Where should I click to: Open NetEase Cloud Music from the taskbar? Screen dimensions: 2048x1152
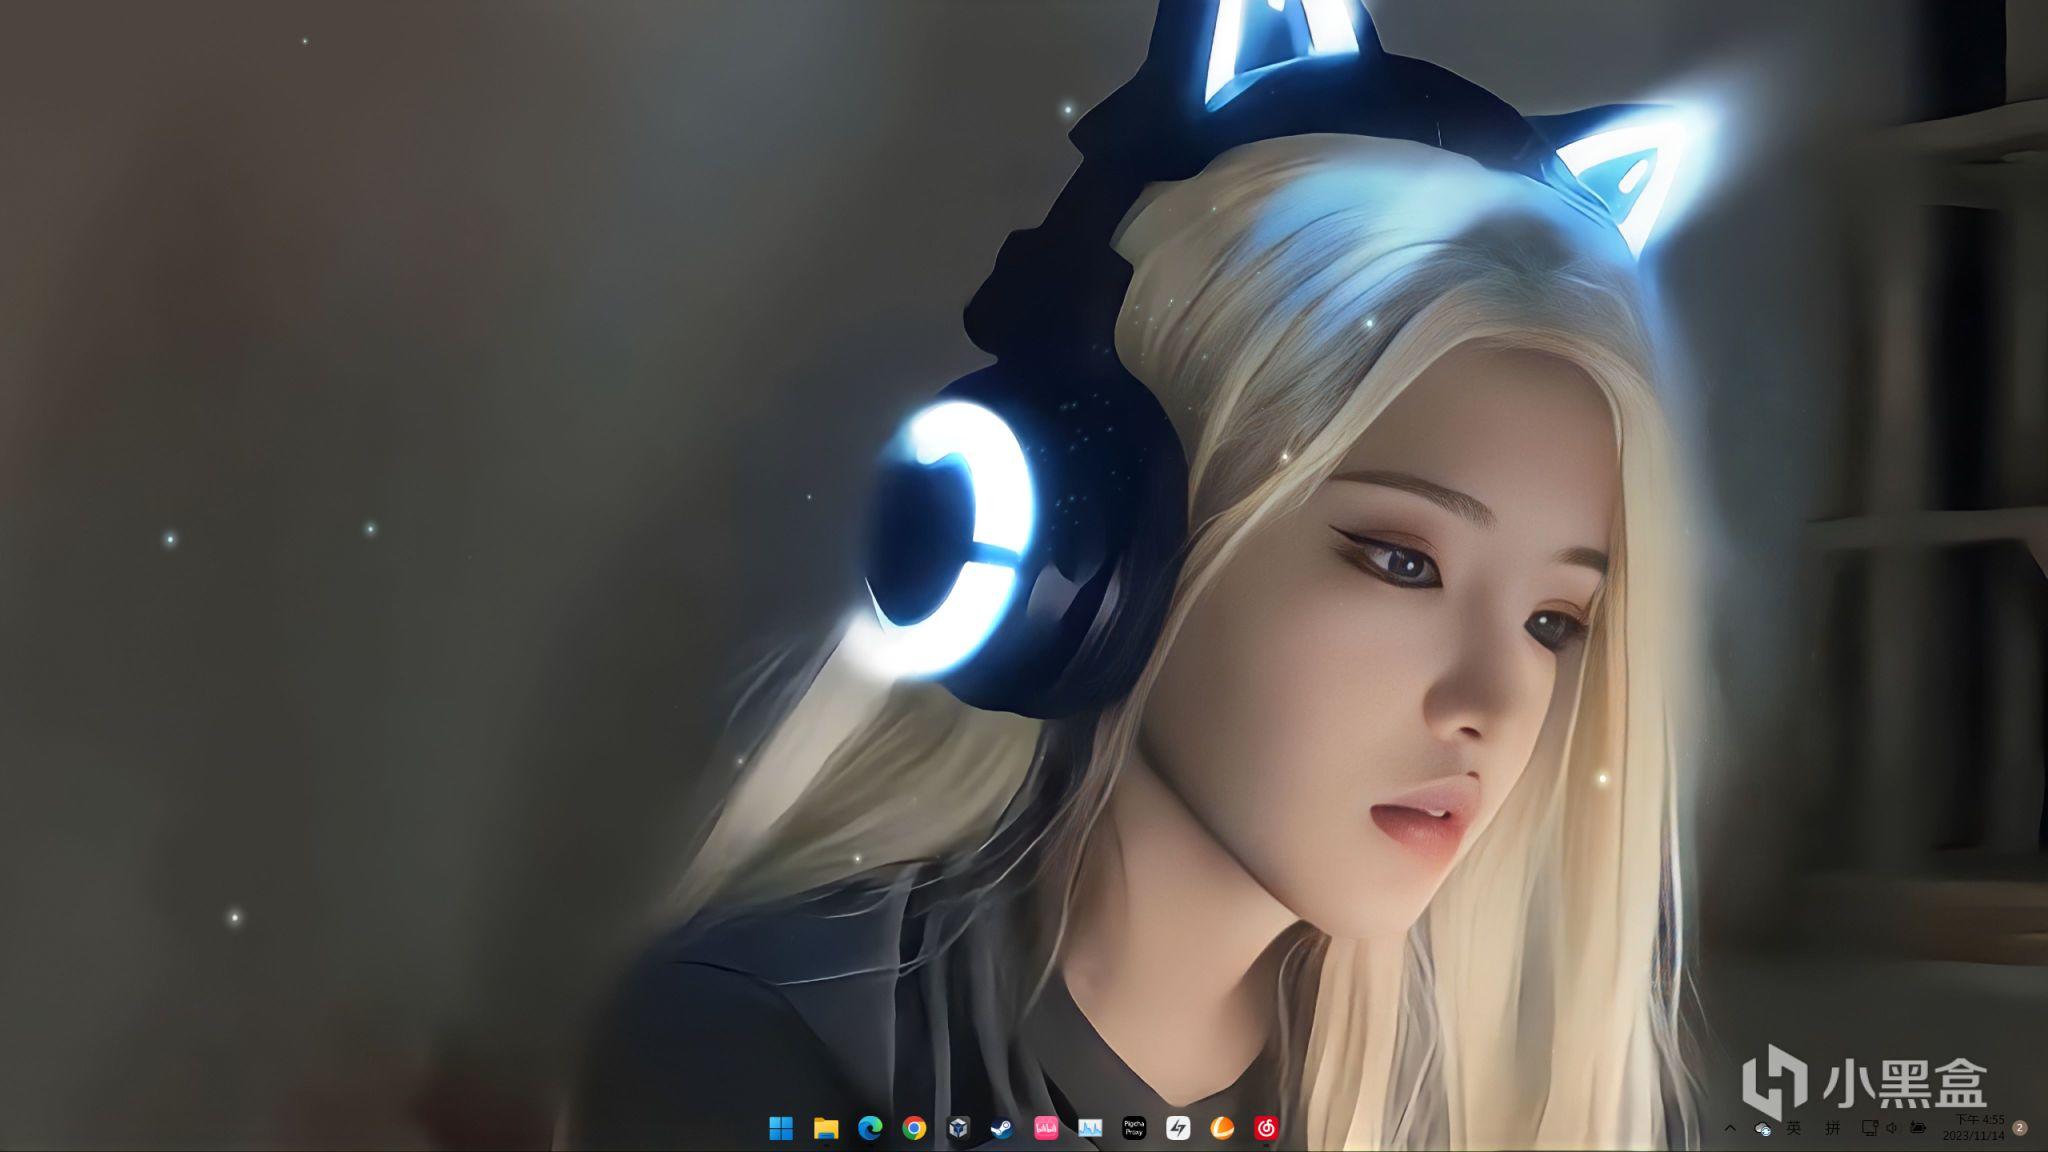tap(1266, 1129)
